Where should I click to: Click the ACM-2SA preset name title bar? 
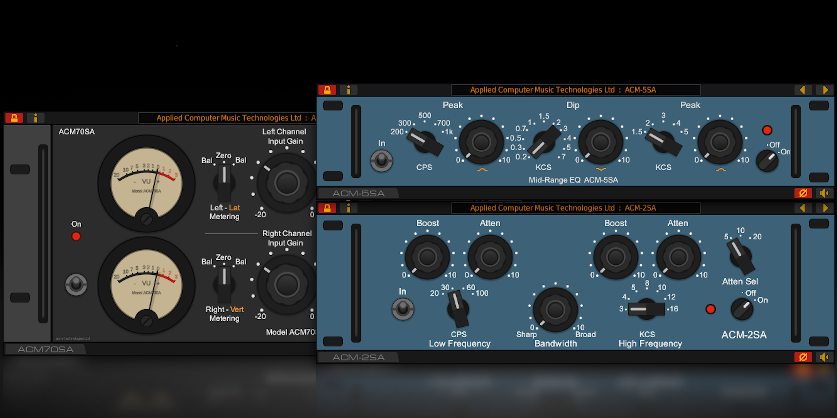pos(575,208)
